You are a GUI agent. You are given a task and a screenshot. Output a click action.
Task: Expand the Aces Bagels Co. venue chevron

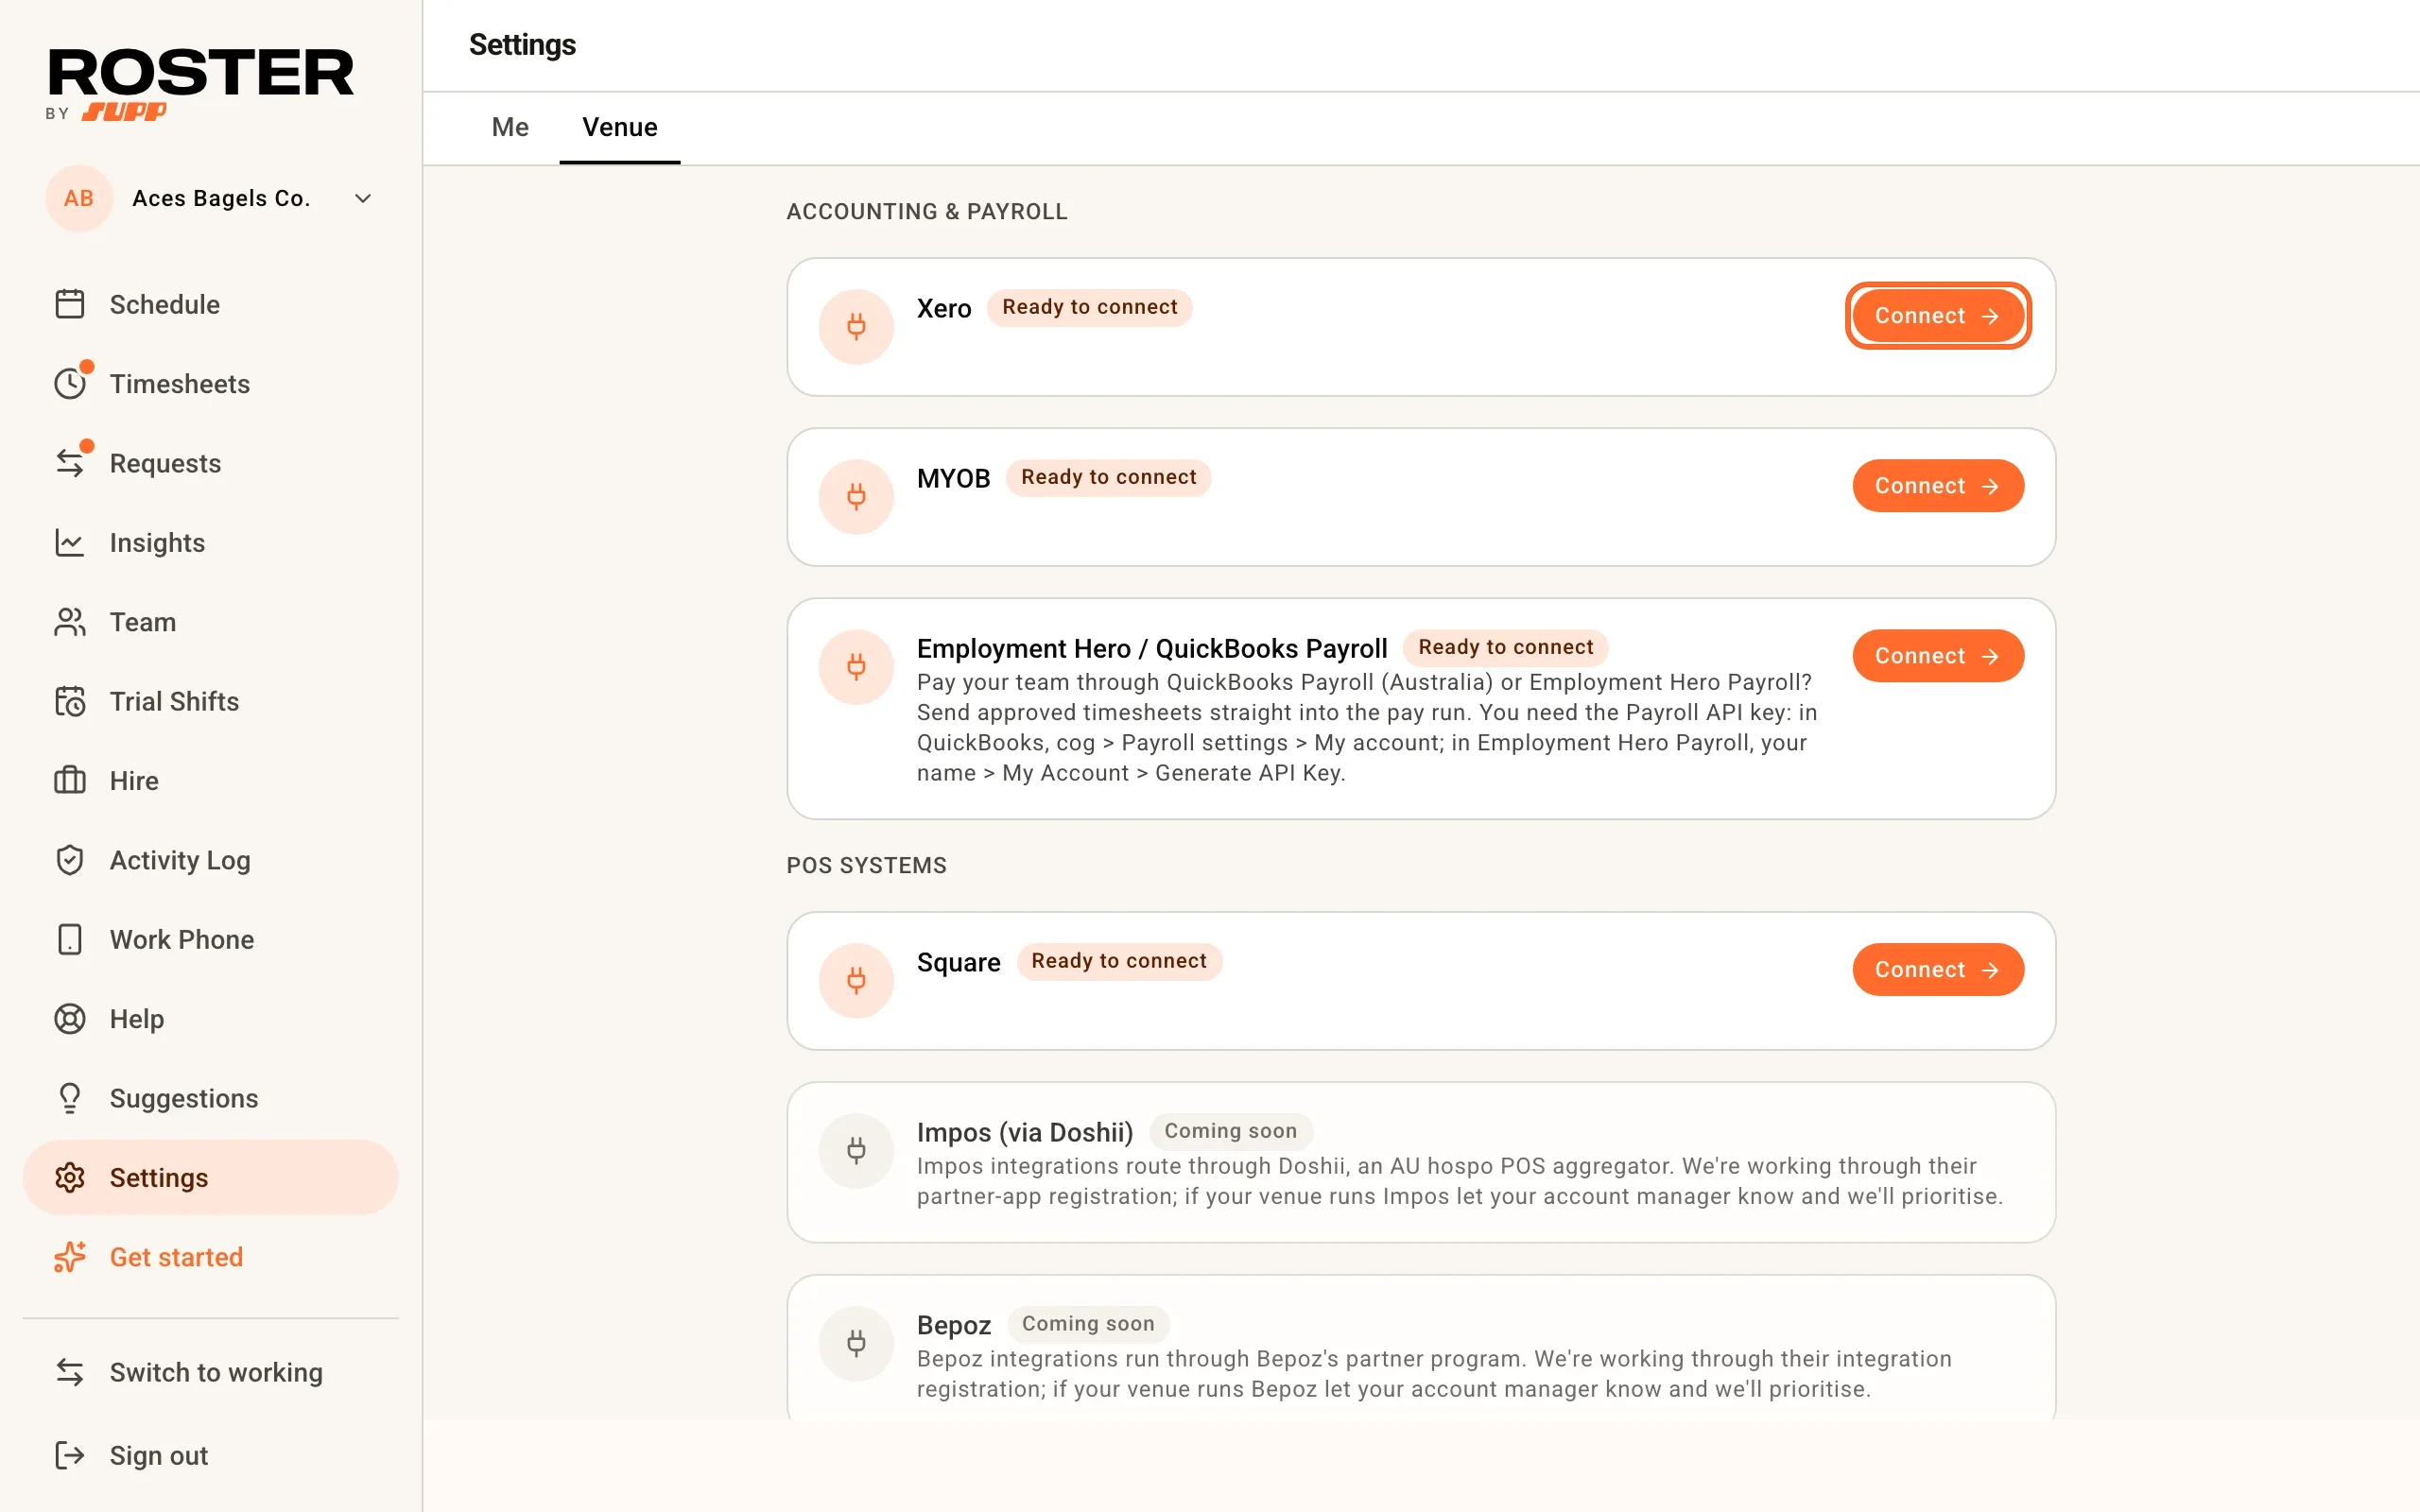363,198
